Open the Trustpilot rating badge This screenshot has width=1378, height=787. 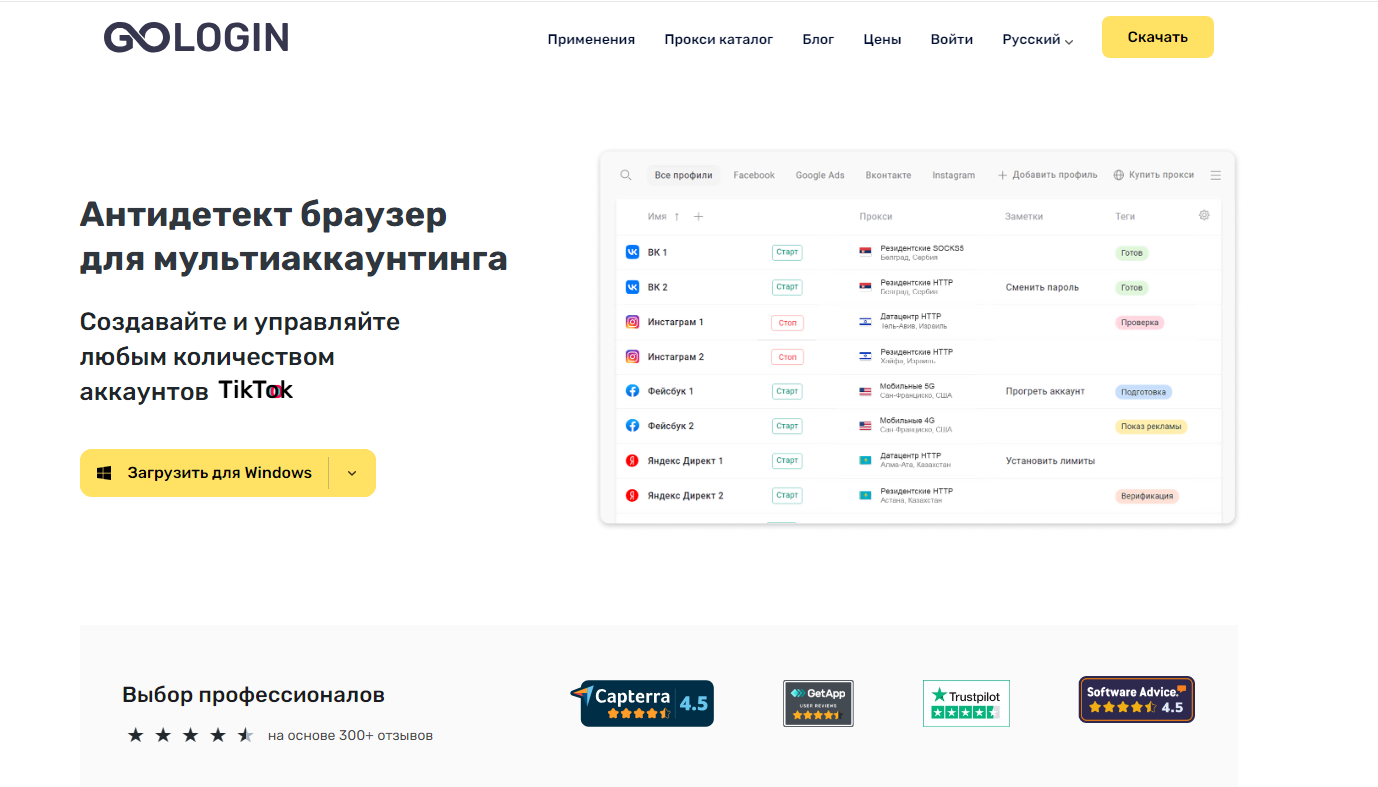point(966,703)
